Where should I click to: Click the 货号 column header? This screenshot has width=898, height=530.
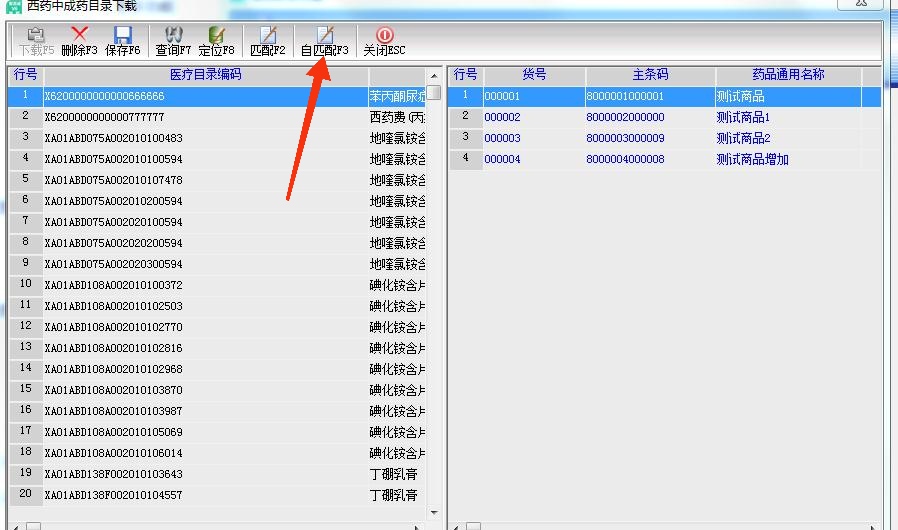[534, 75]
